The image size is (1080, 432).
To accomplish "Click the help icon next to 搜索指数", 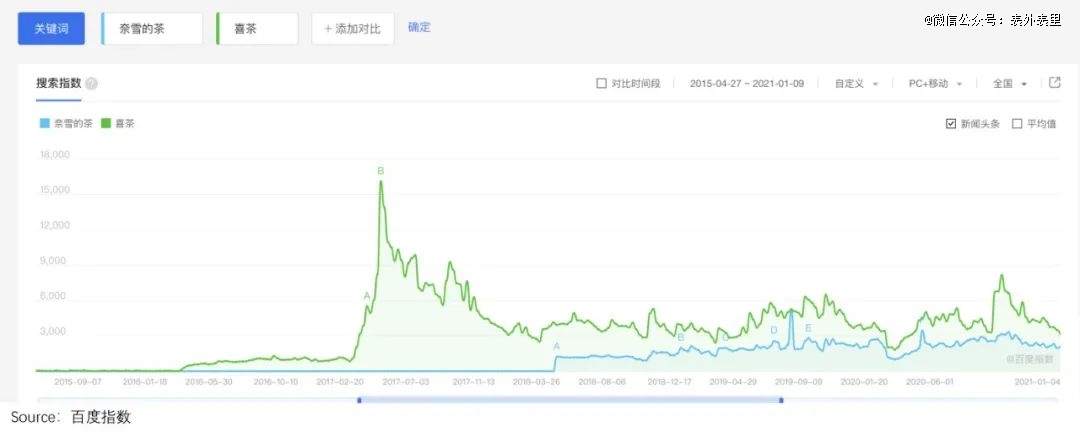I will click(x=92, y=83).
